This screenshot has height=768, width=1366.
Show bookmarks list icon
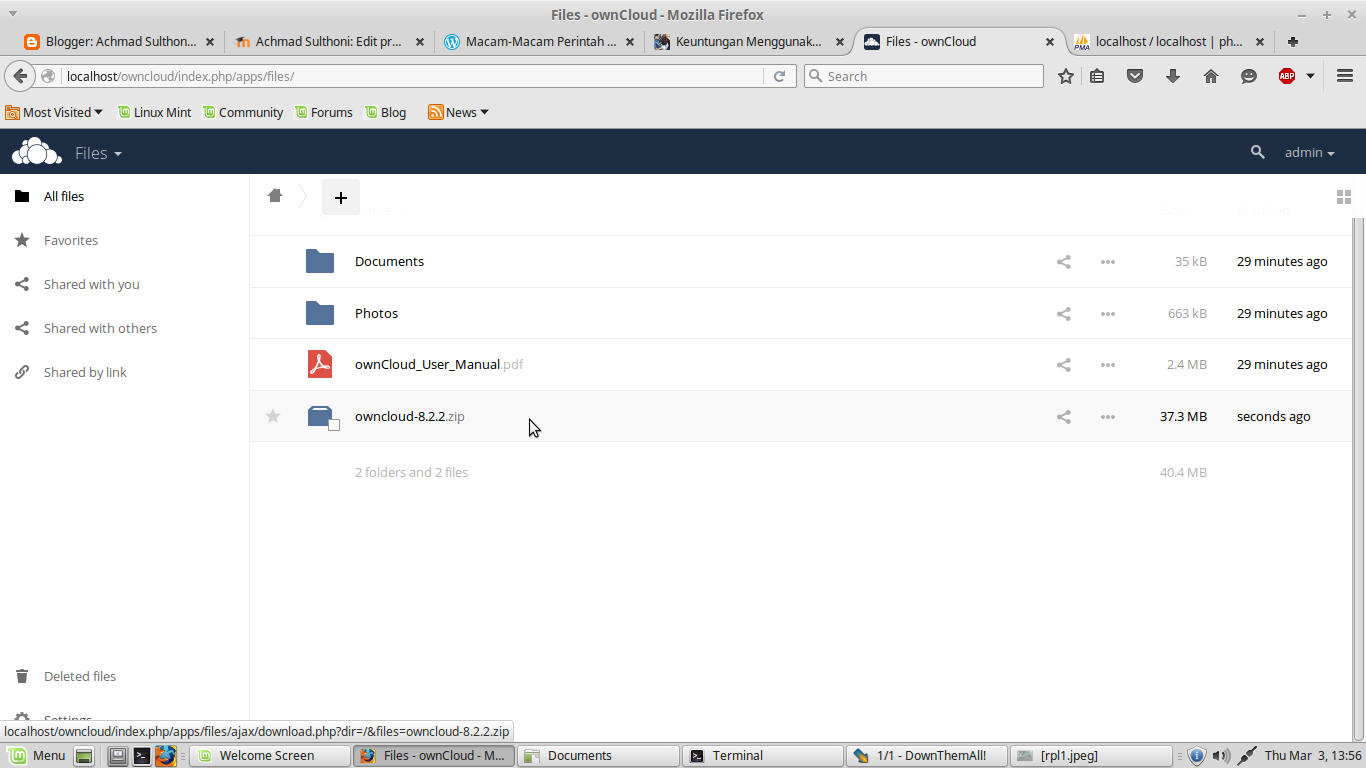pyautogui.click(x=1097, y=76)
